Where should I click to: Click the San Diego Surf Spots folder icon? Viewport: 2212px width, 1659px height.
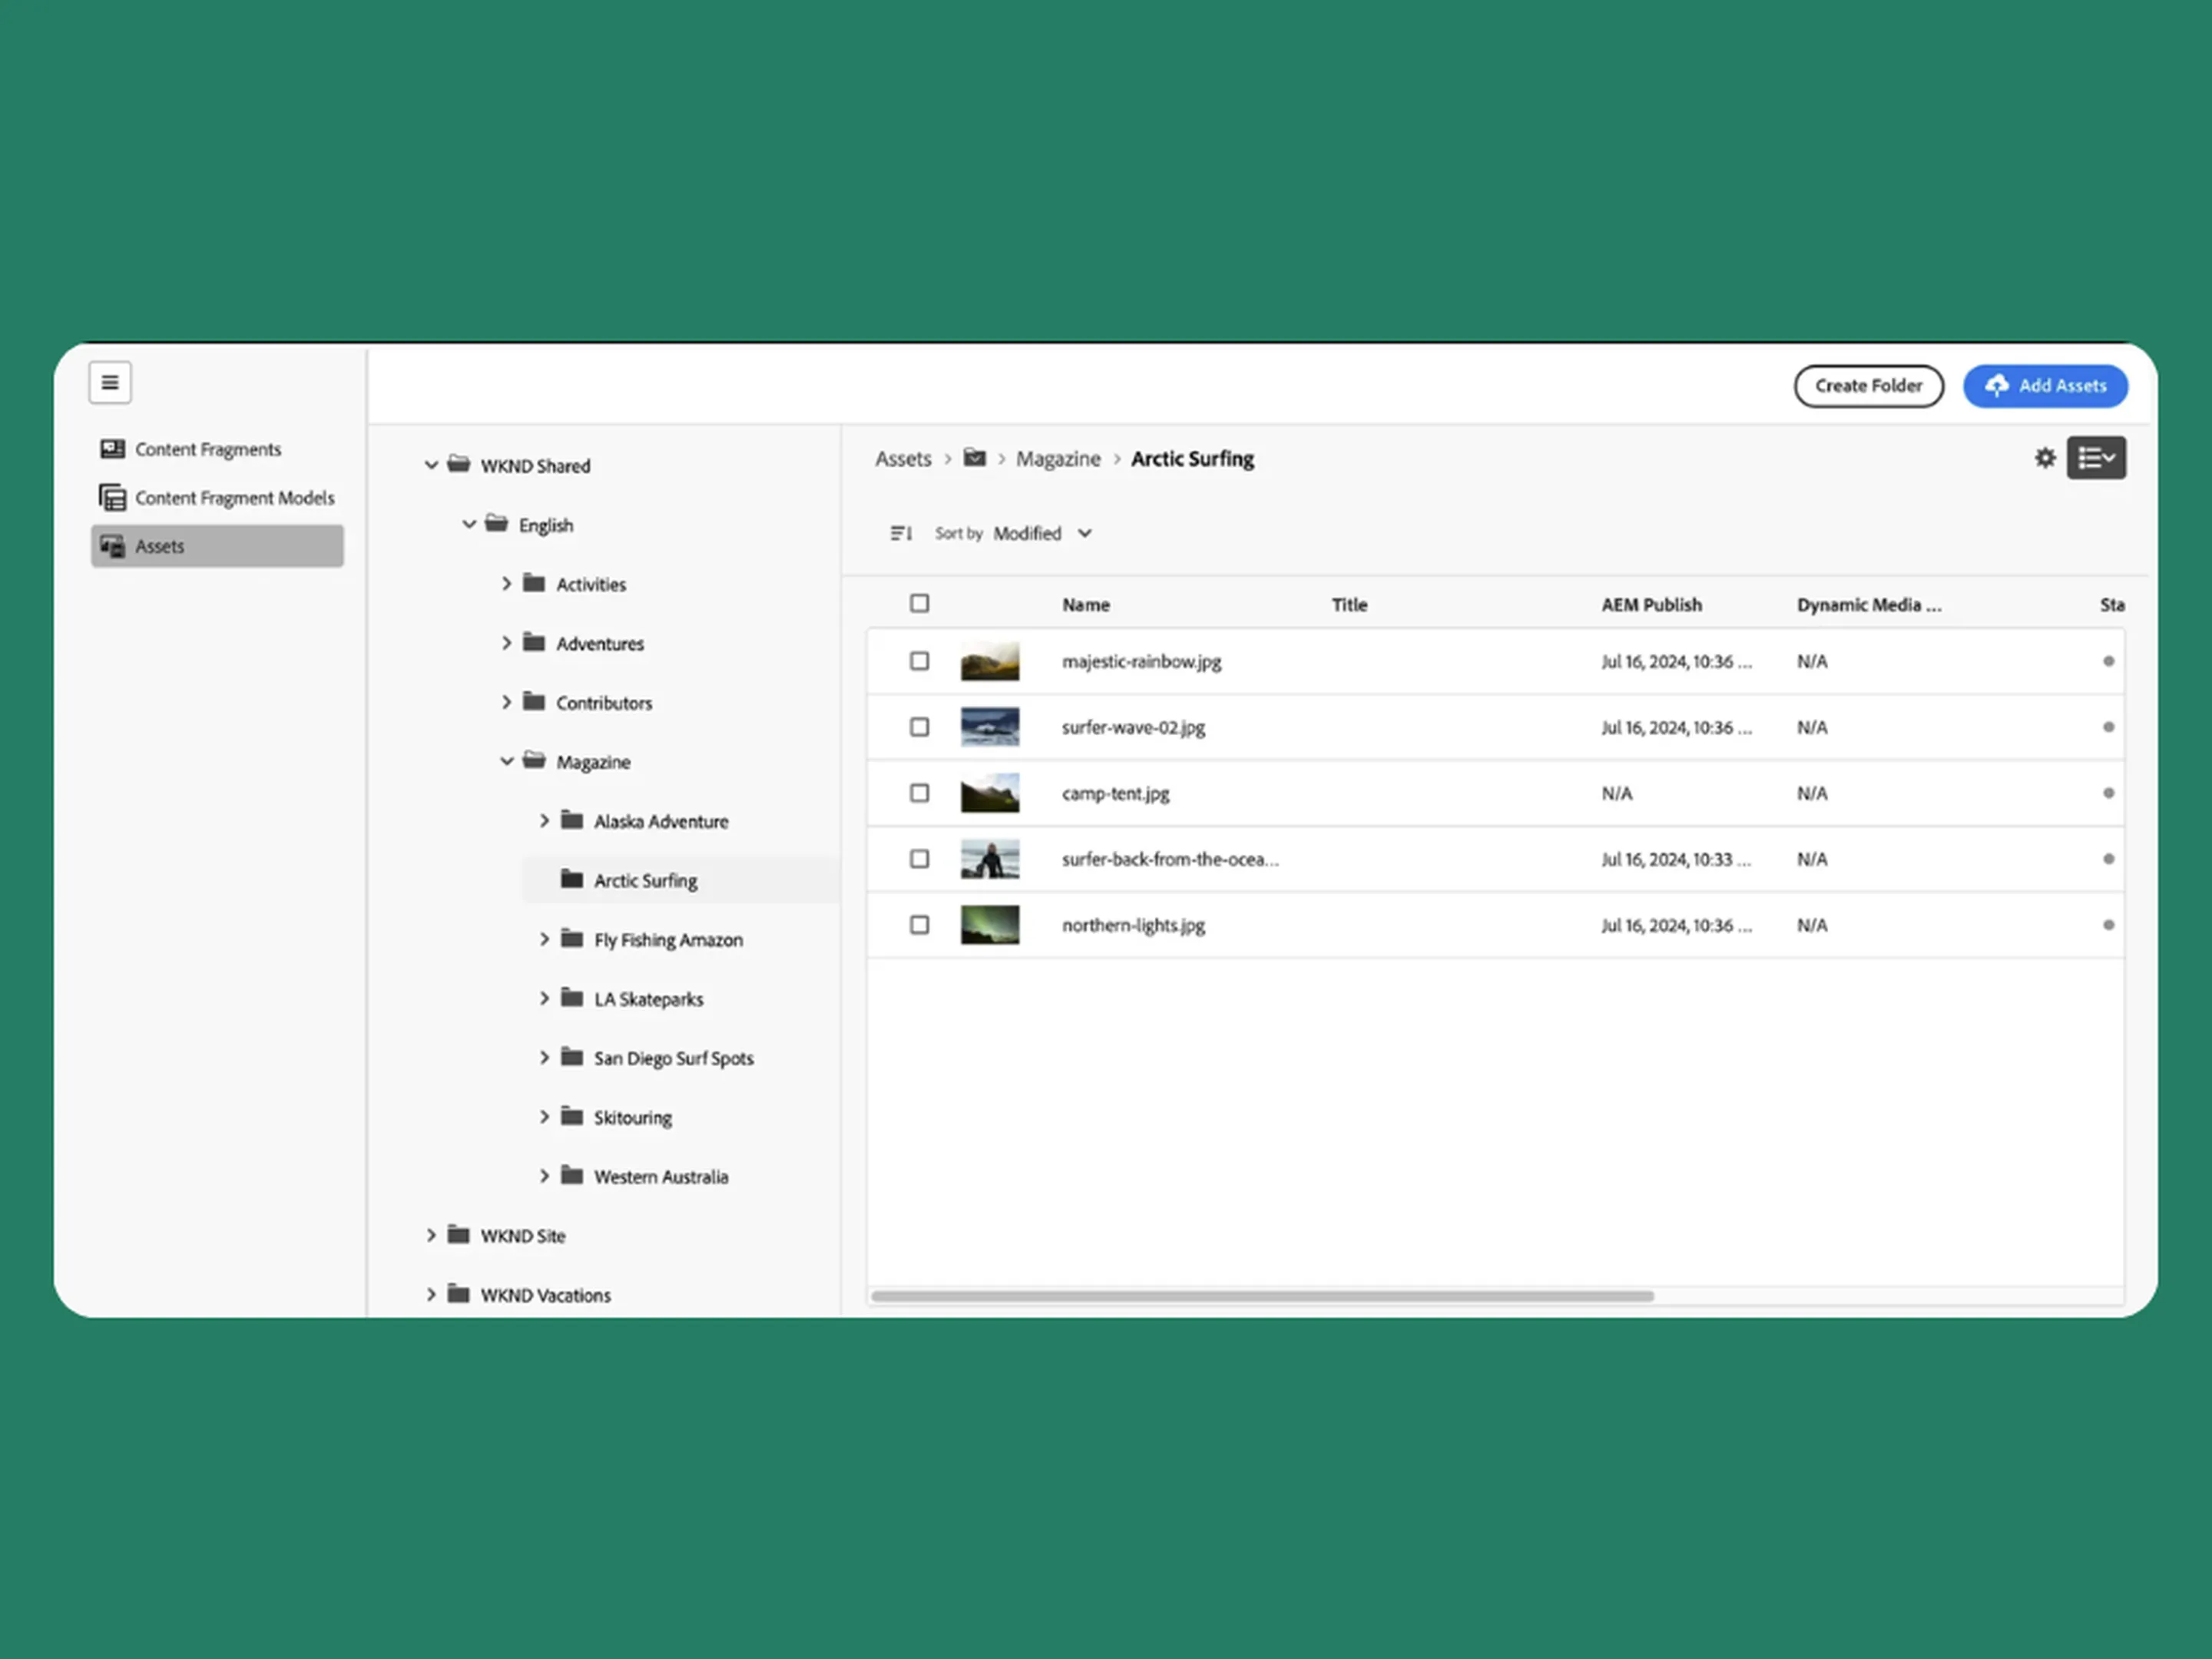tap(572, 1057)
